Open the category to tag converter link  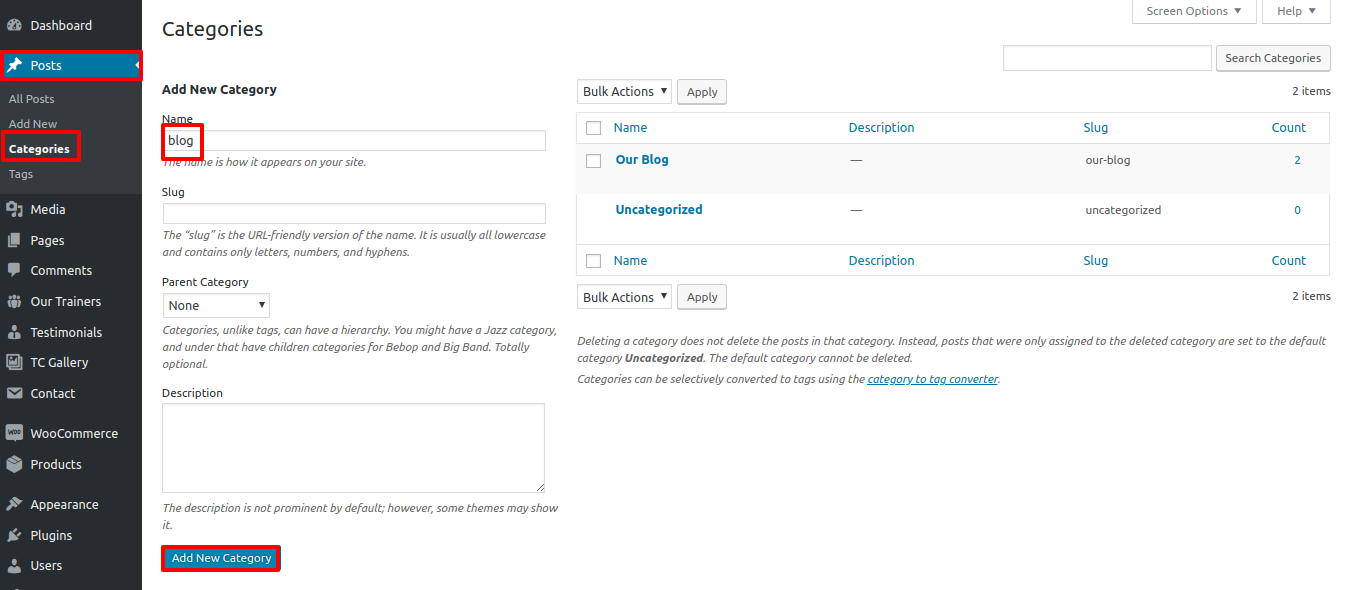tap(932, 379)
